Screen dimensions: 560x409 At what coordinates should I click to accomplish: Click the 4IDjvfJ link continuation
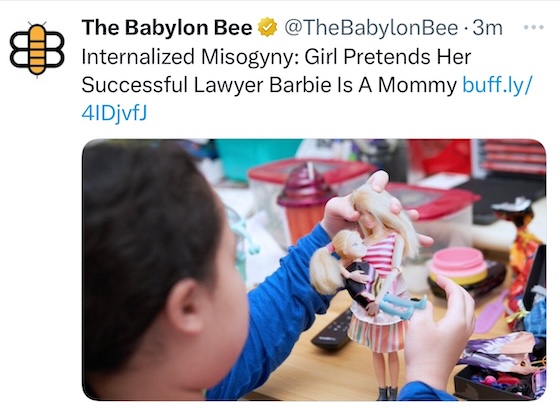(x=114, y=113)
